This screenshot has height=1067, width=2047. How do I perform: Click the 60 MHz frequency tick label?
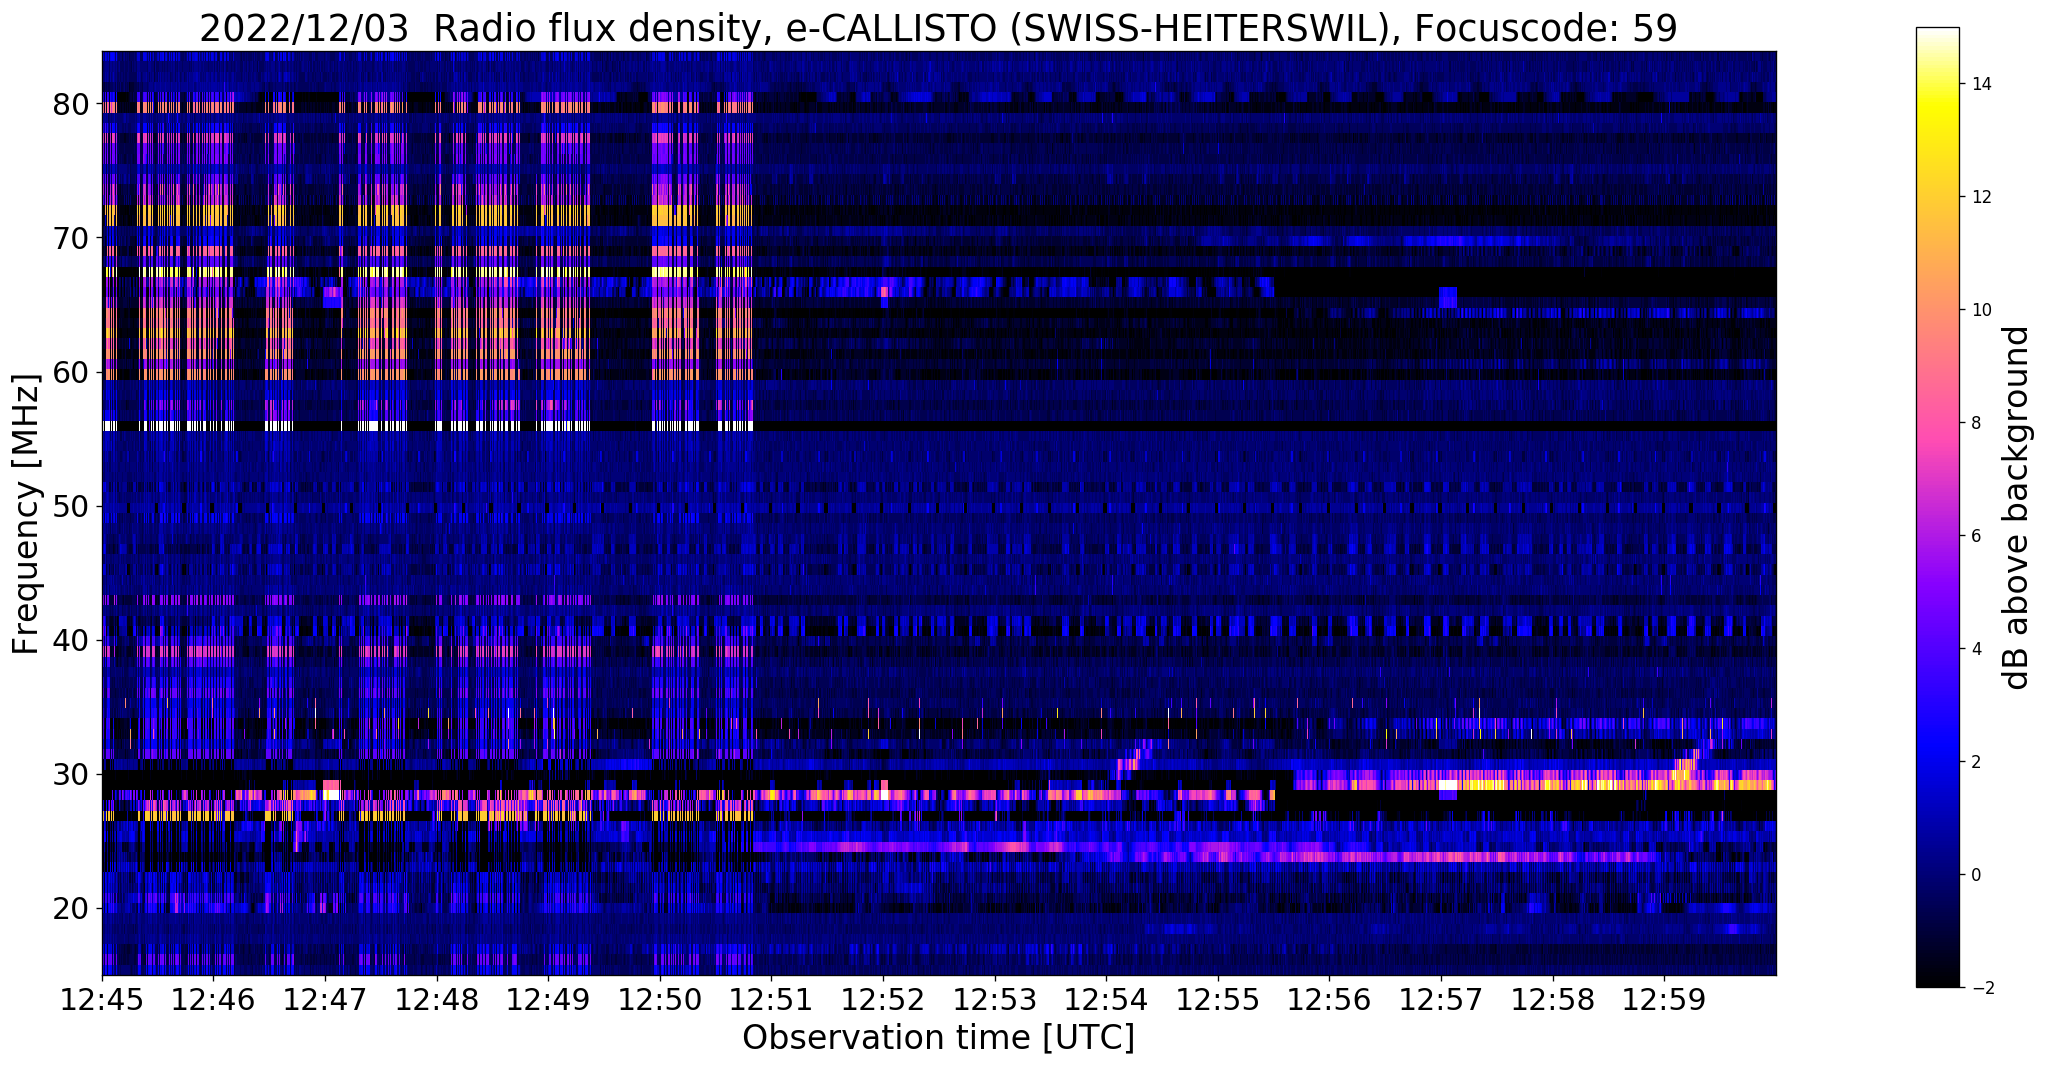[70, 372]
